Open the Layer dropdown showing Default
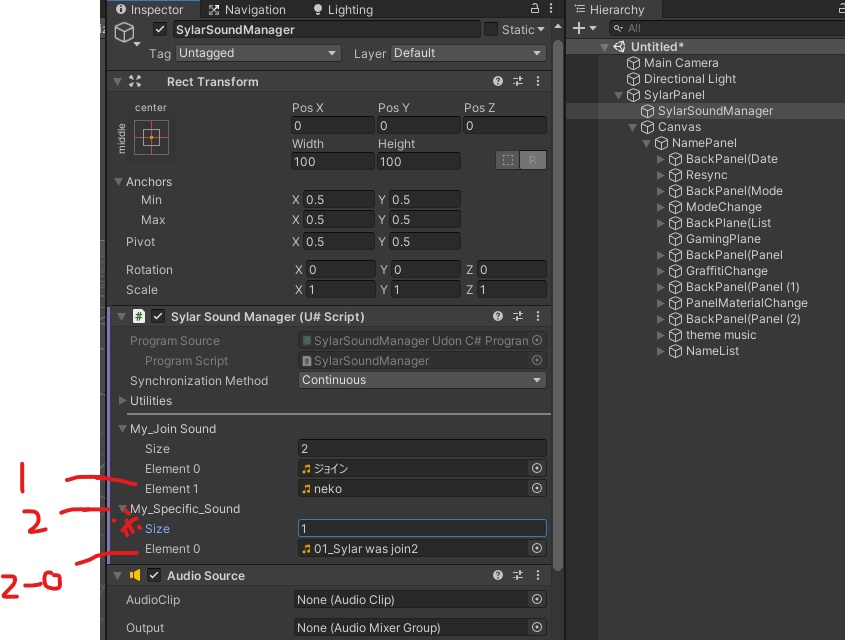 pyautogui.click(x=468, y=53)
